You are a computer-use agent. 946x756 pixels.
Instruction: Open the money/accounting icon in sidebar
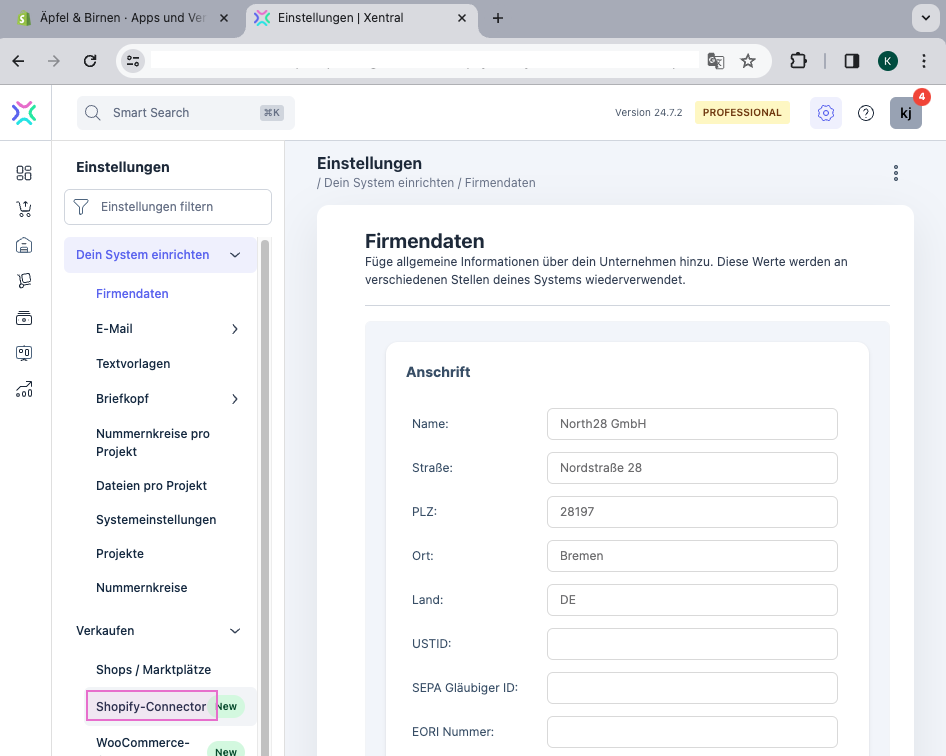coord(24,318)
